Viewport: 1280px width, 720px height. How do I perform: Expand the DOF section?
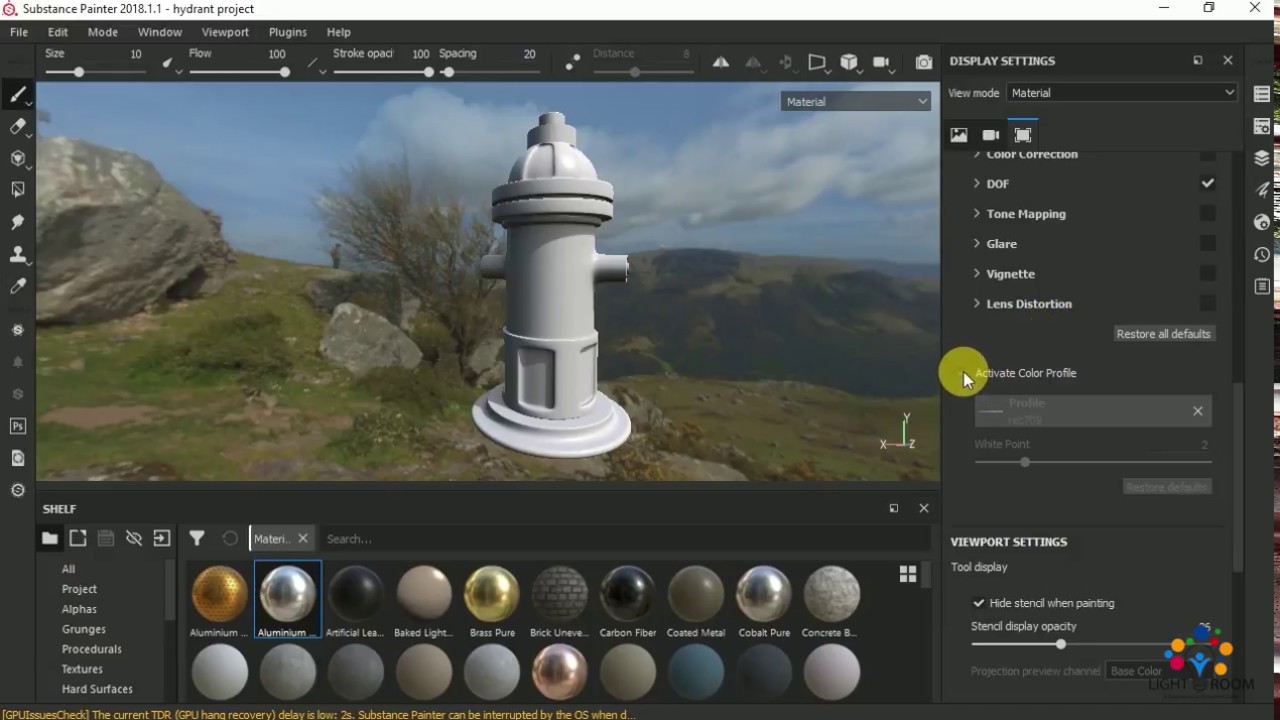[977, 184]
